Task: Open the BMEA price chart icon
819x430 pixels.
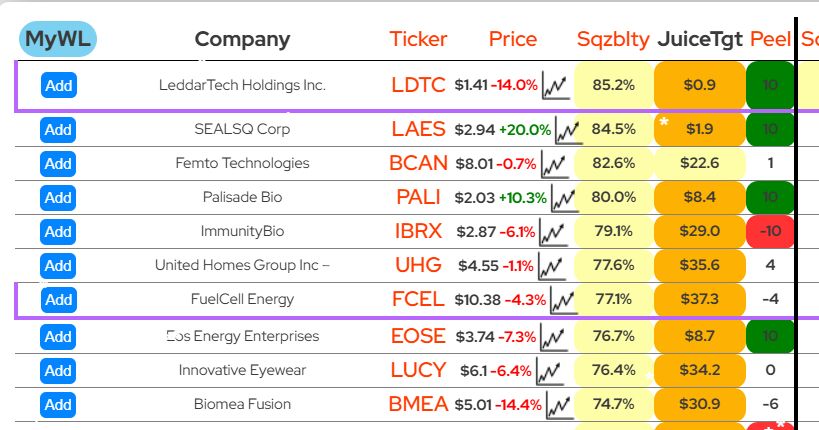Action: 560,405
